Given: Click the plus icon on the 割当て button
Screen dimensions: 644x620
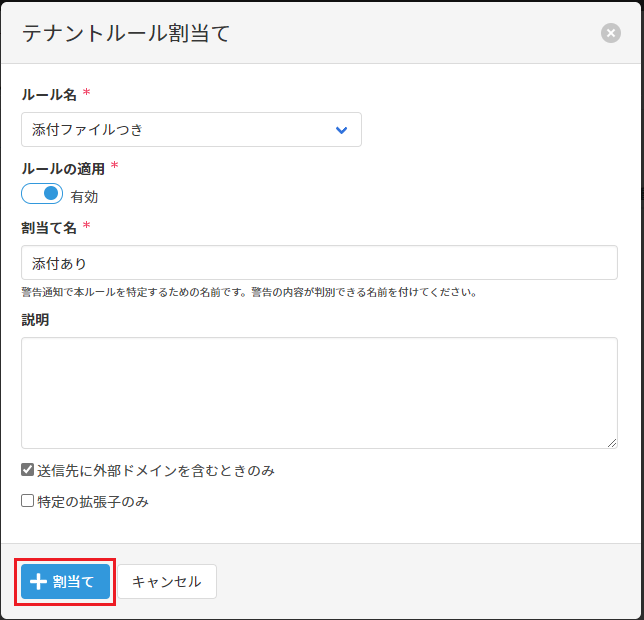Looking at the screenshot, I should click(x=39, y=582).
